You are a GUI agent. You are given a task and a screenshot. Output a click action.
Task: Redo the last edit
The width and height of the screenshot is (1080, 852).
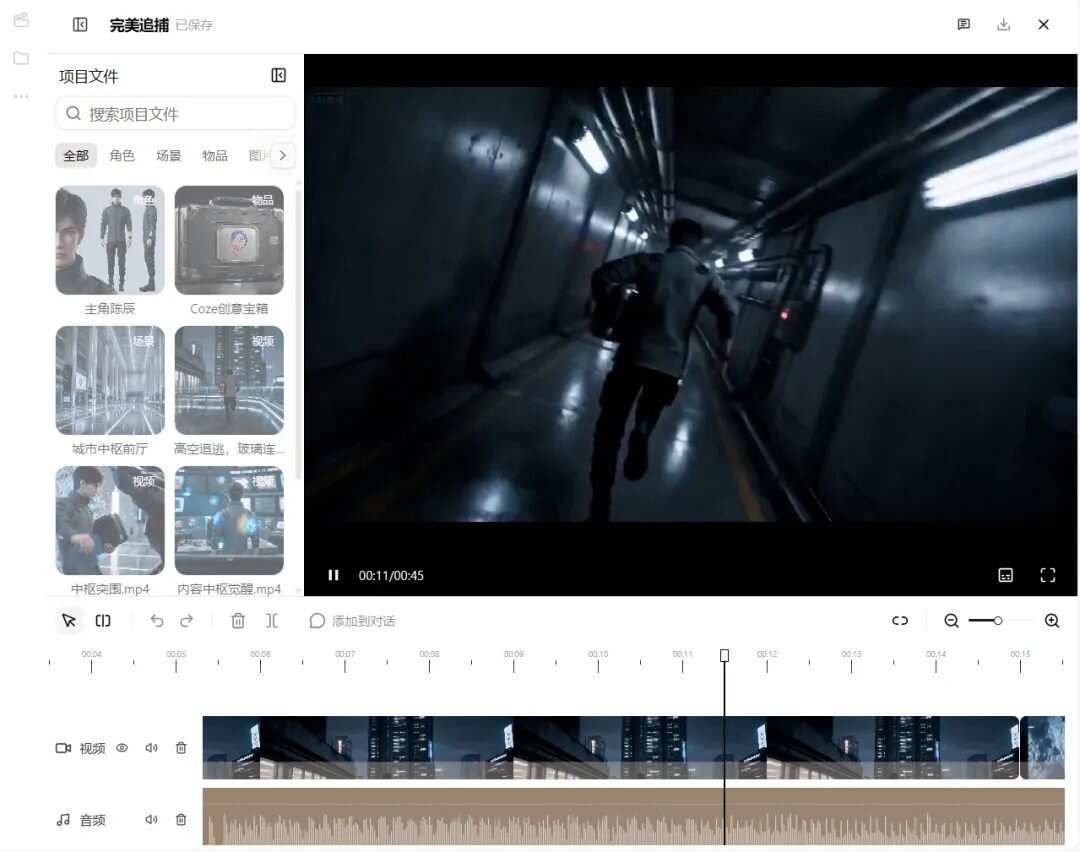187,621
